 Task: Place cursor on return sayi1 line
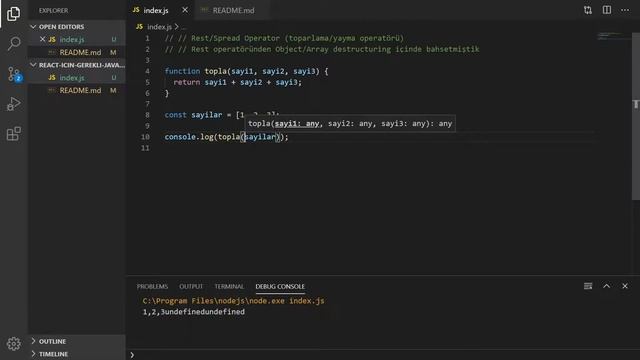(238, 82)
